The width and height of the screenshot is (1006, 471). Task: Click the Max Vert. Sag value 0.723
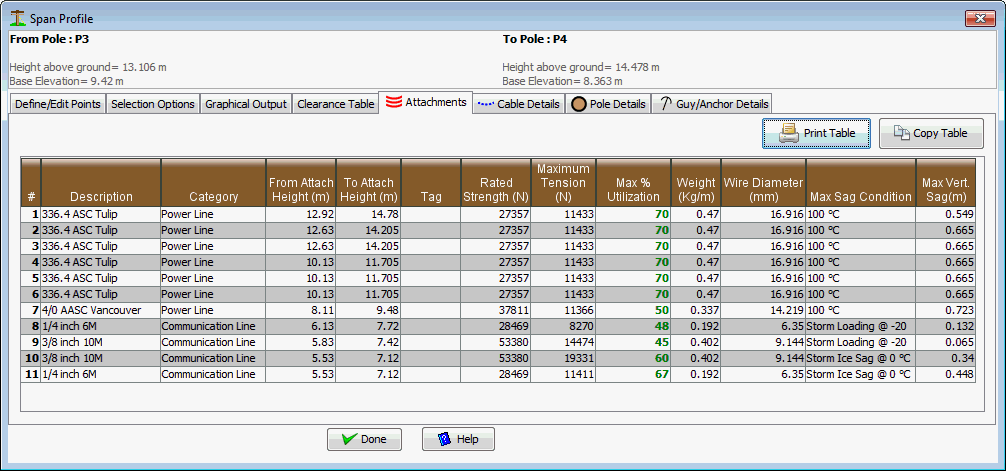tap(946, 311)
